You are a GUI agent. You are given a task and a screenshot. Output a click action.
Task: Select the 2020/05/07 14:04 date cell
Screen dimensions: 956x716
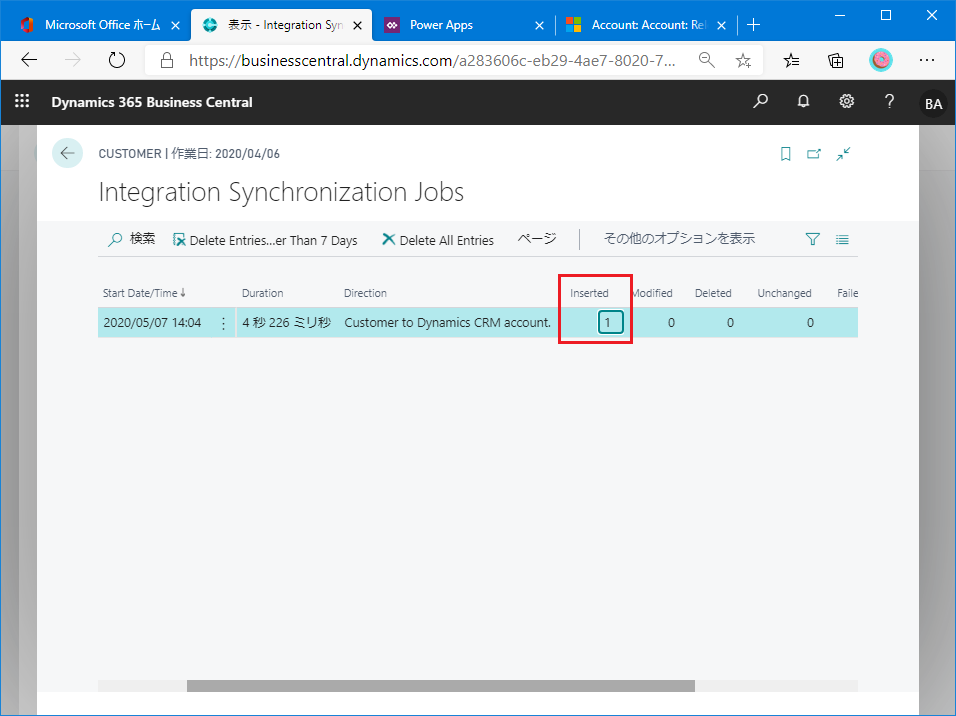152,323
